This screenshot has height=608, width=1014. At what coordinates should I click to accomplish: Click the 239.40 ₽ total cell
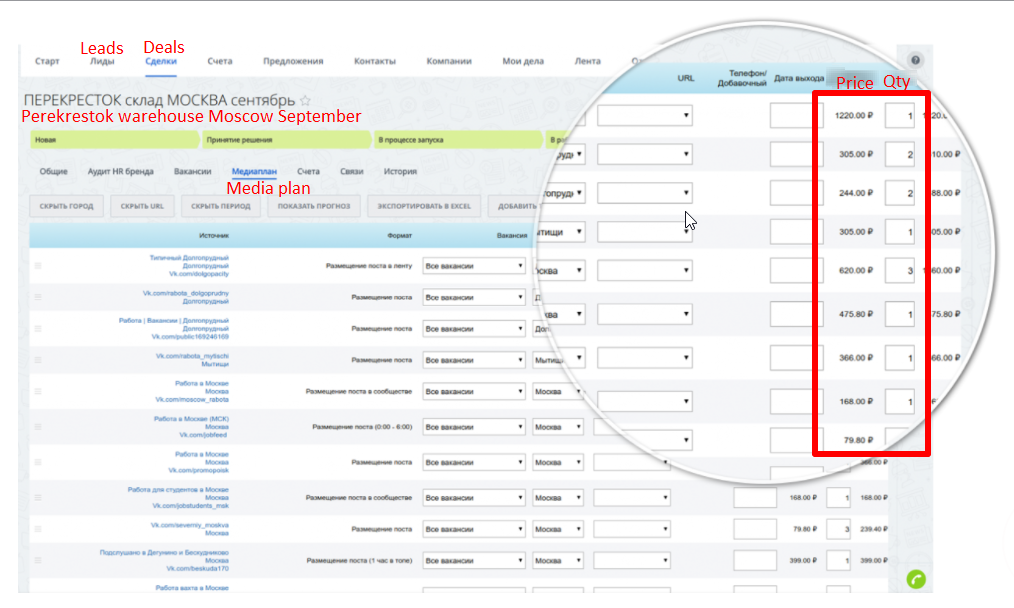click(874, 529)
